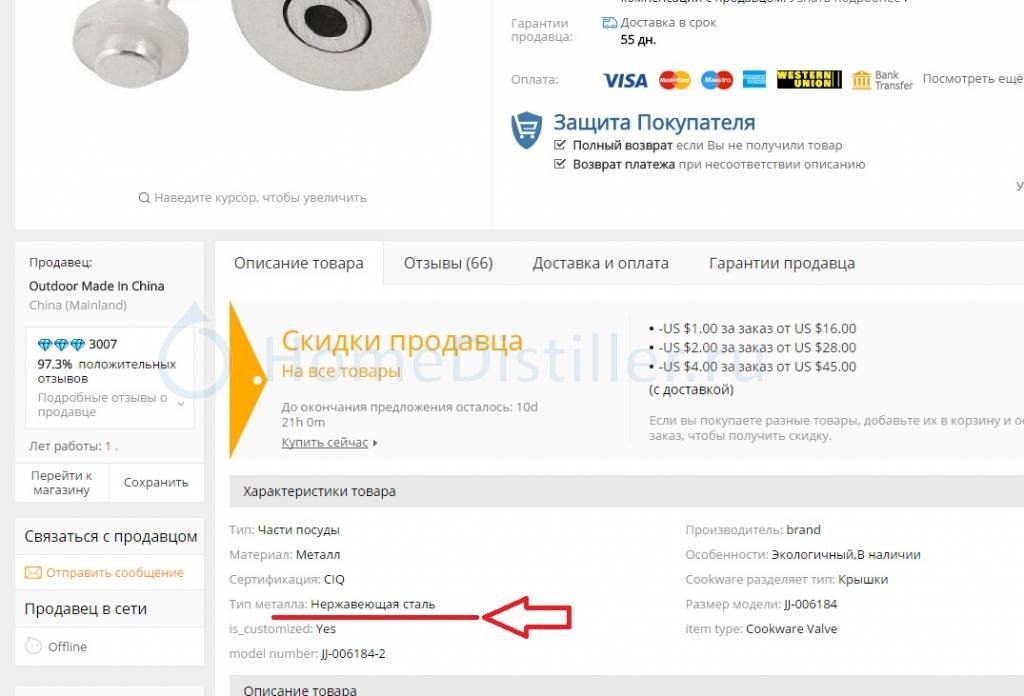Open the Доставка и оплата tab
Screen dimensions: 1024x696
pyautogui.click(x=600, y=263)
